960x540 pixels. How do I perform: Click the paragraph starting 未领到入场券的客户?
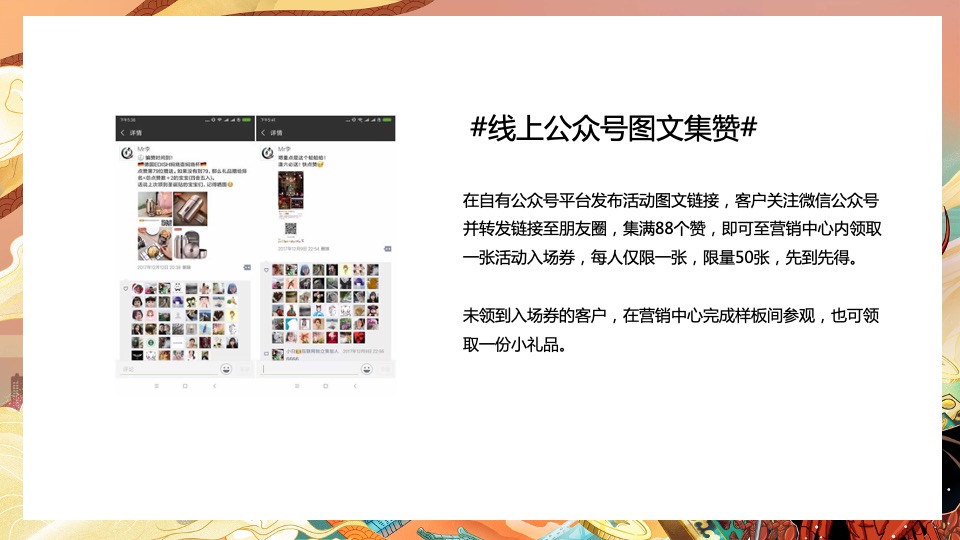click(x=670, y=330)
